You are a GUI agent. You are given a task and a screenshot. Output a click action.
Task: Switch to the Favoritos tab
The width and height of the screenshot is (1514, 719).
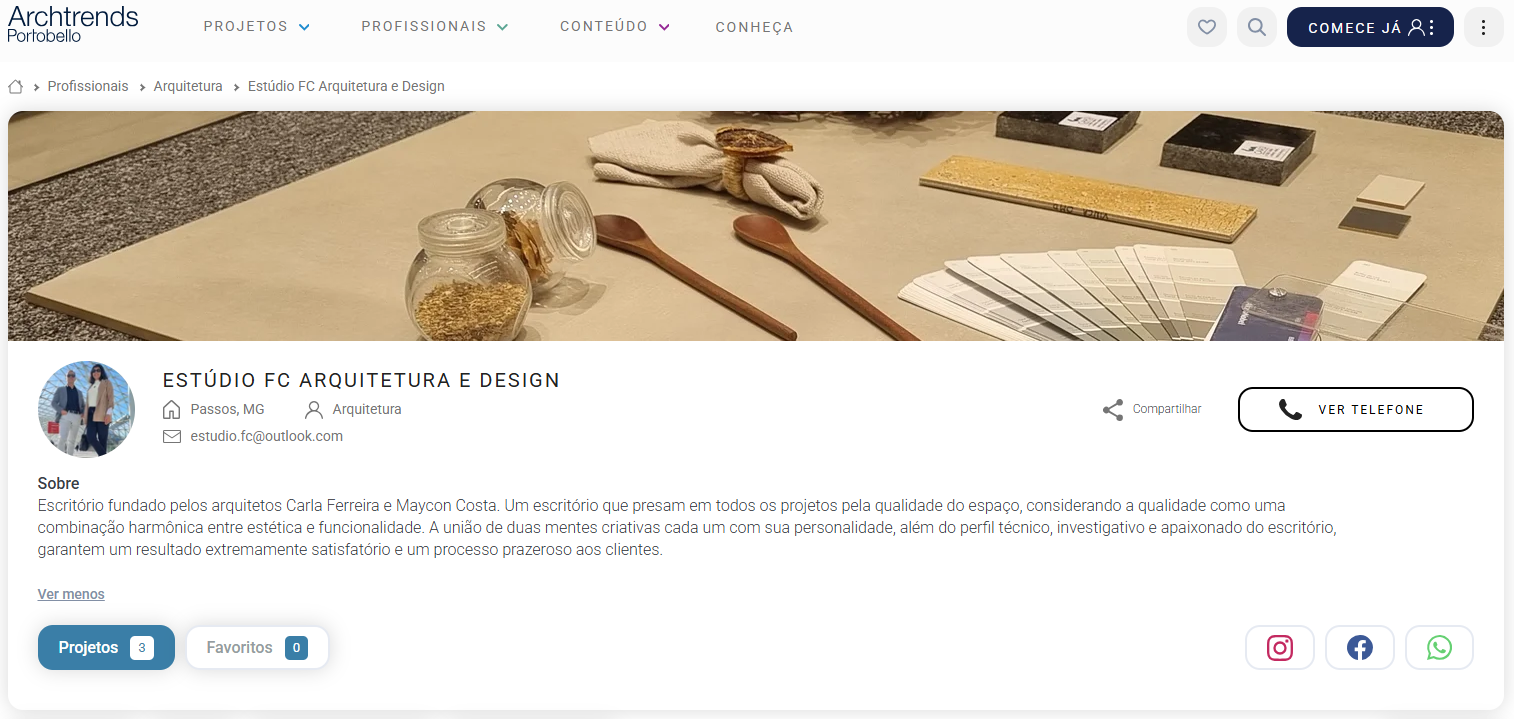[x=257, y=648]
